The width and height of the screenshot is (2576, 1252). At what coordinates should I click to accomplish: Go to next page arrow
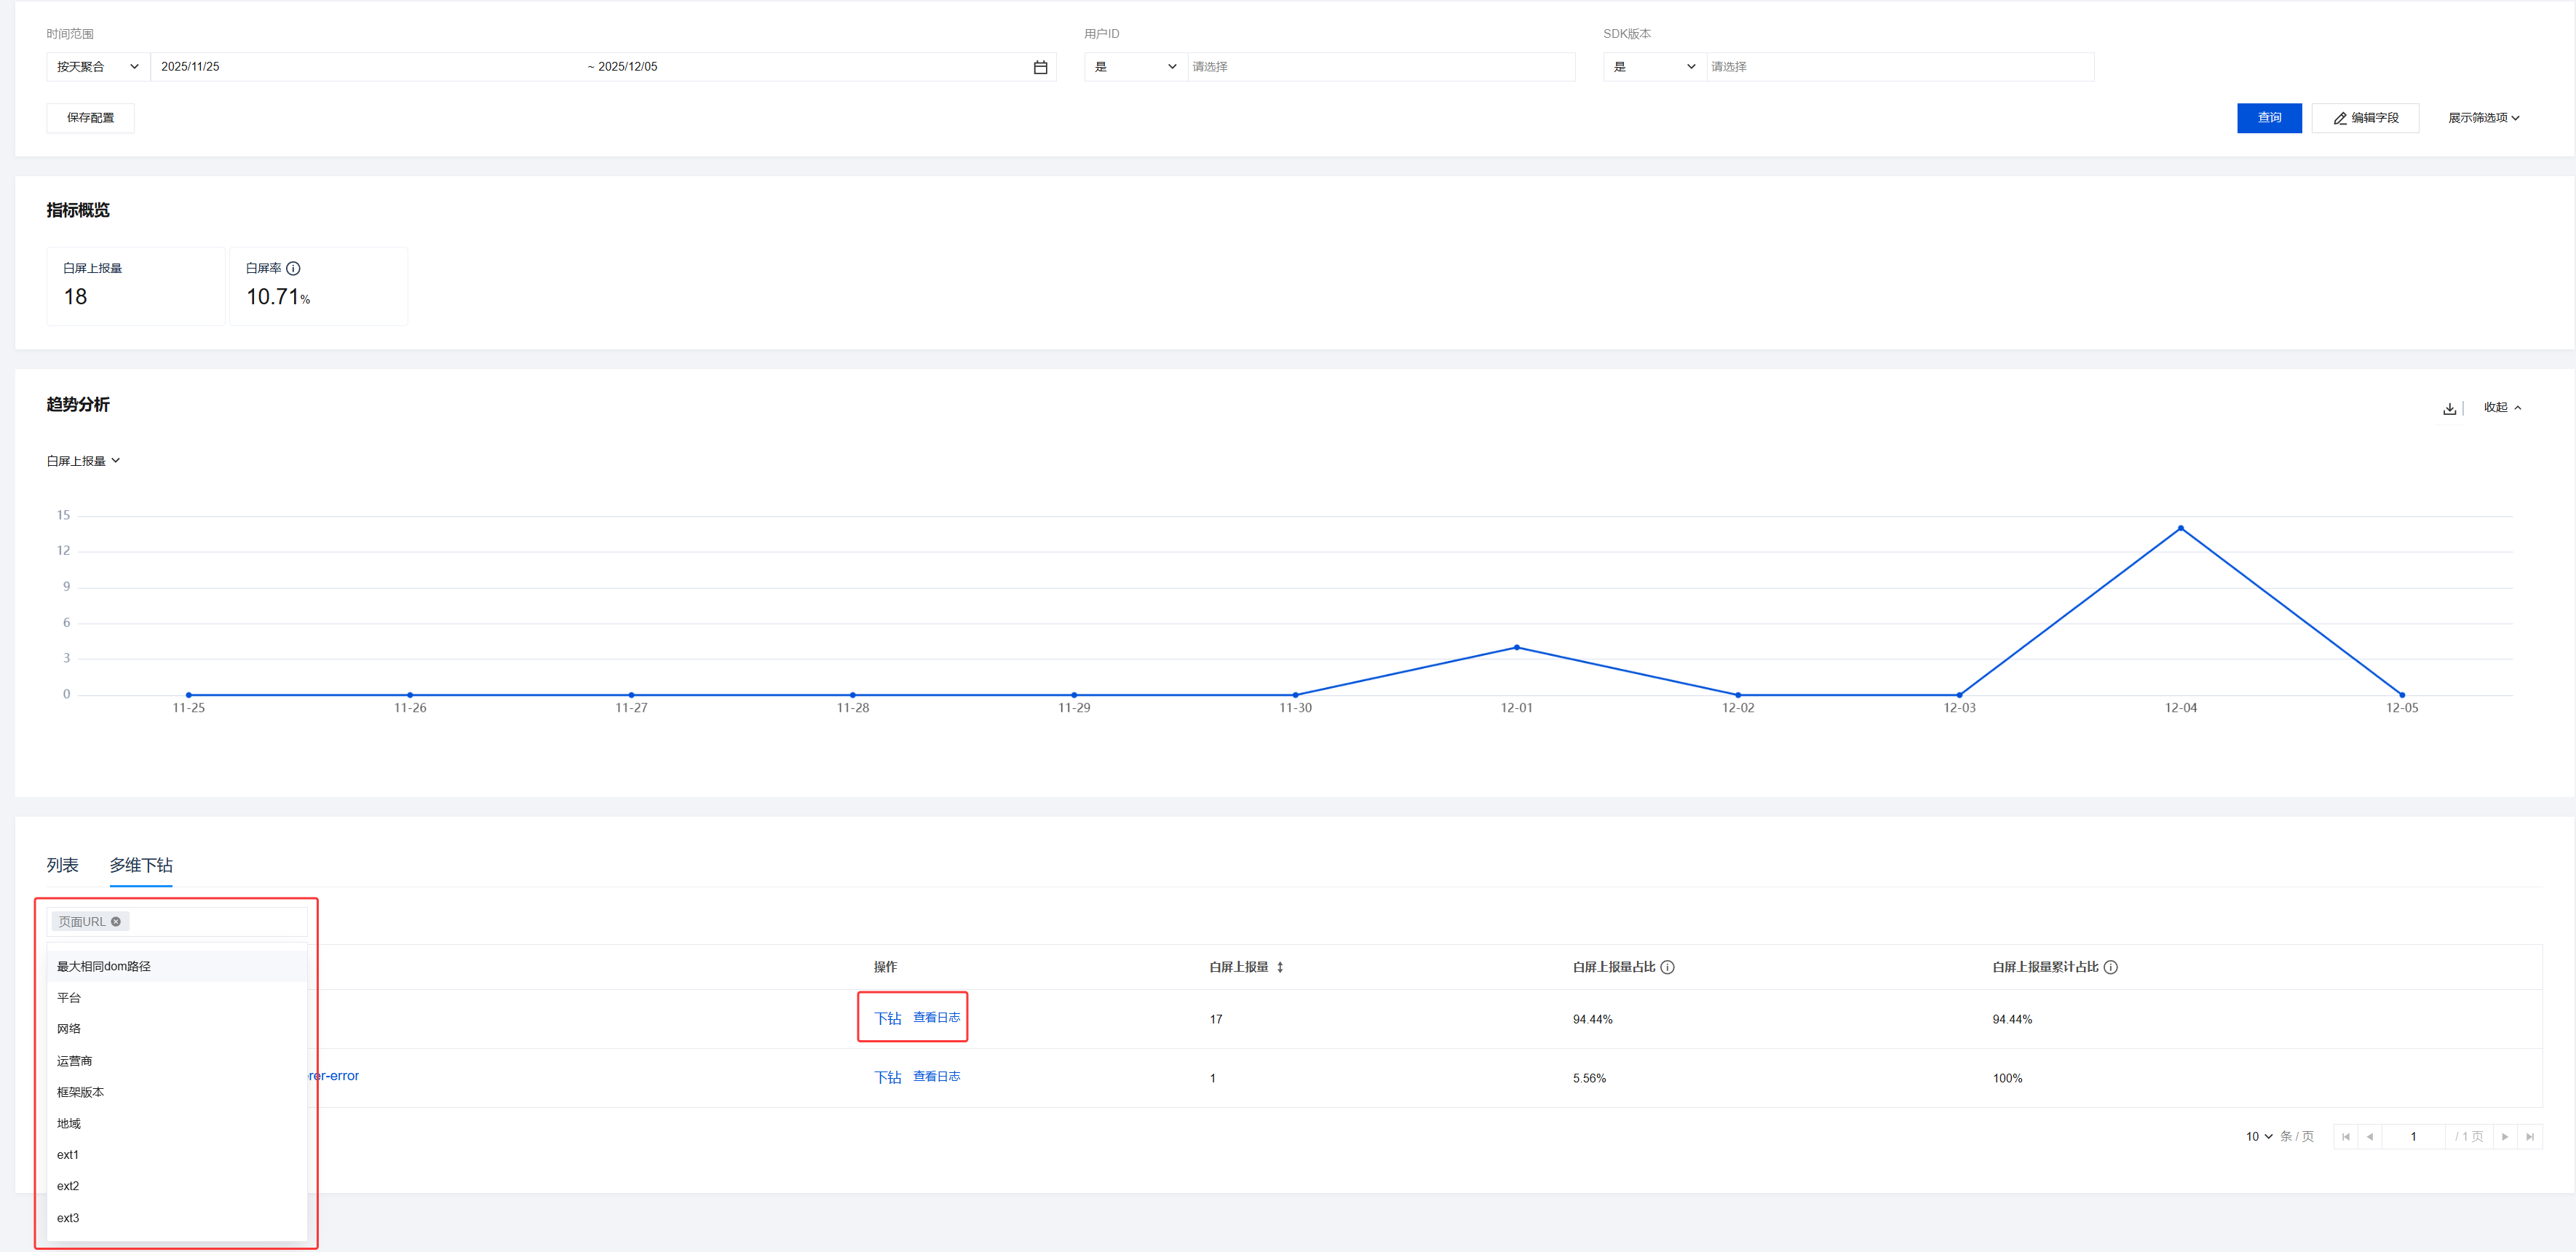point(2505,1137)
